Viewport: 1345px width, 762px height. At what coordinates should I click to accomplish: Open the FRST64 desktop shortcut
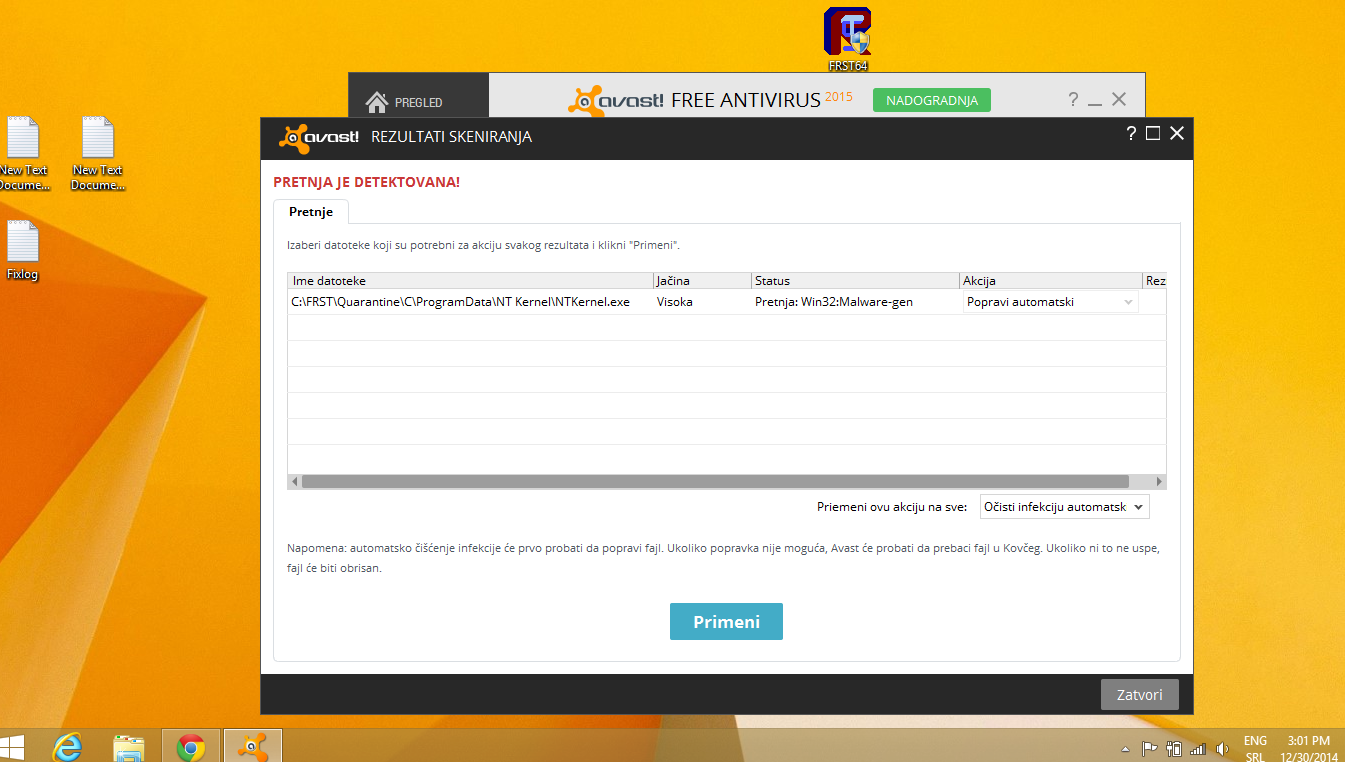tap(848, 40)
